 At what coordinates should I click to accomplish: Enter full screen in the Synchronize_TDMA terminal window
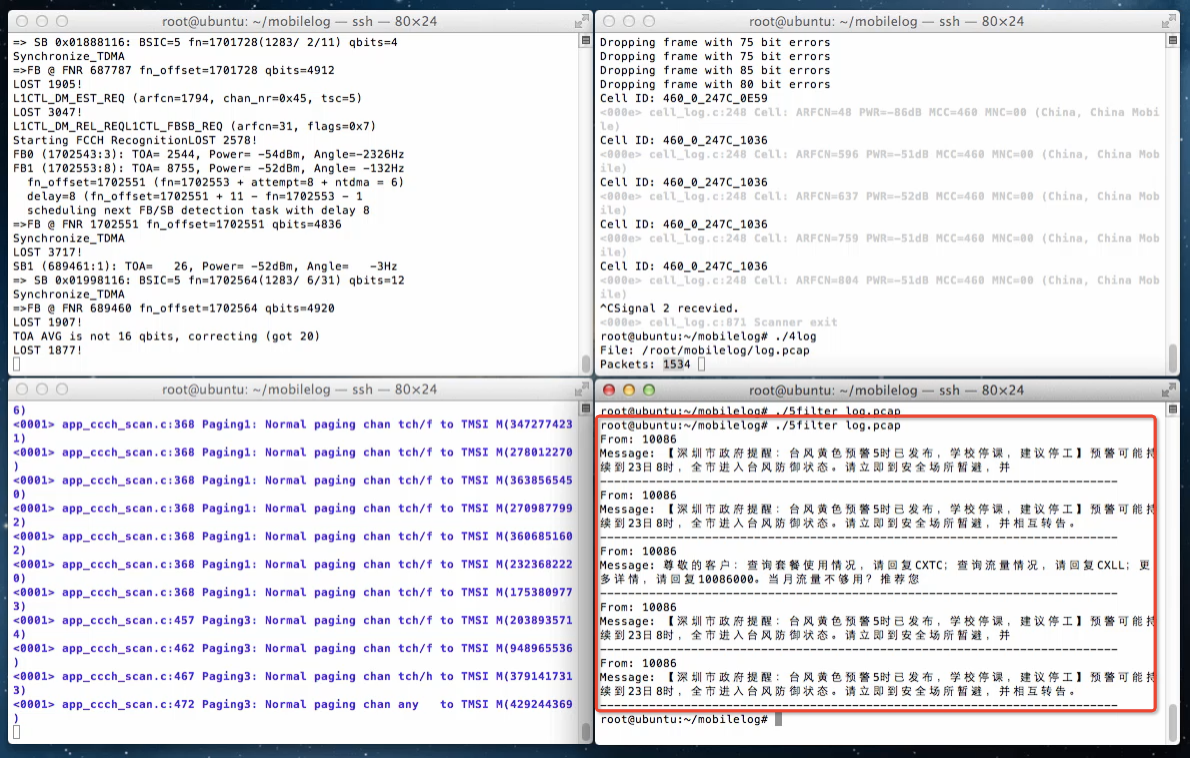pos(580,21)
